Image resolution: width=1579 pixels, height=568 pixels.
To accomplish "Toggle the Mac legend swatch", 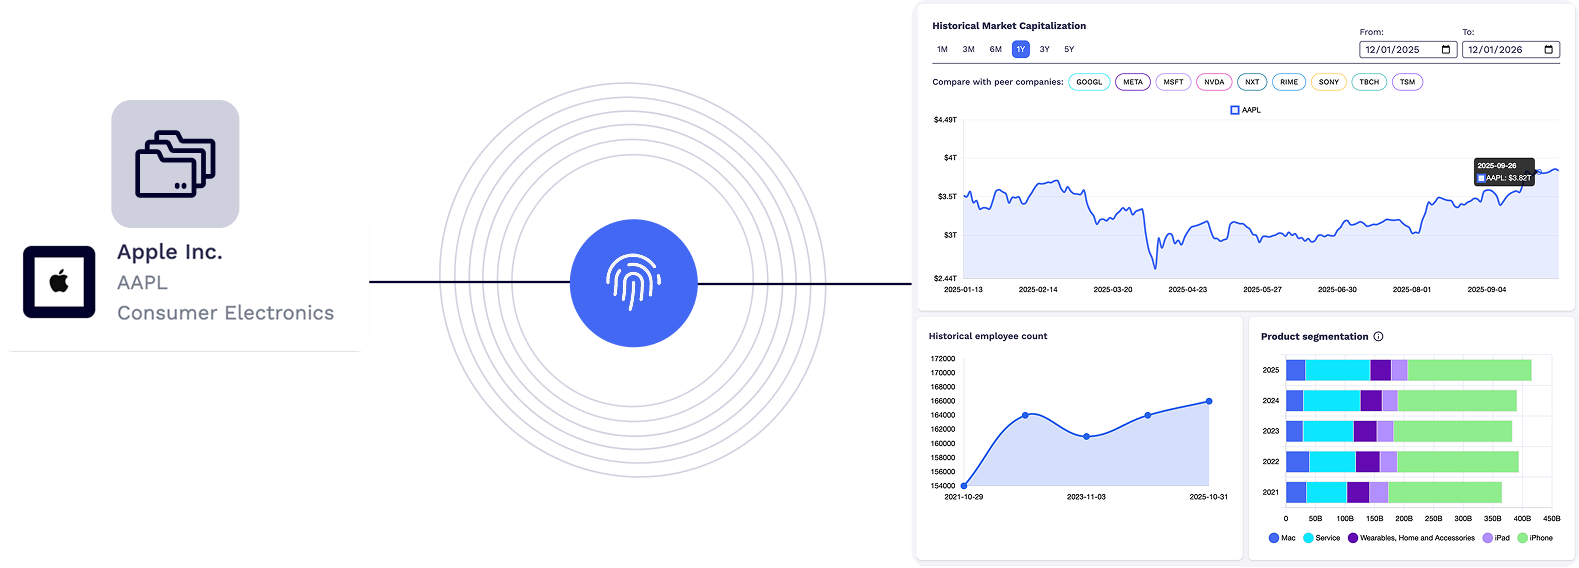I will [x=1274, y=538].
